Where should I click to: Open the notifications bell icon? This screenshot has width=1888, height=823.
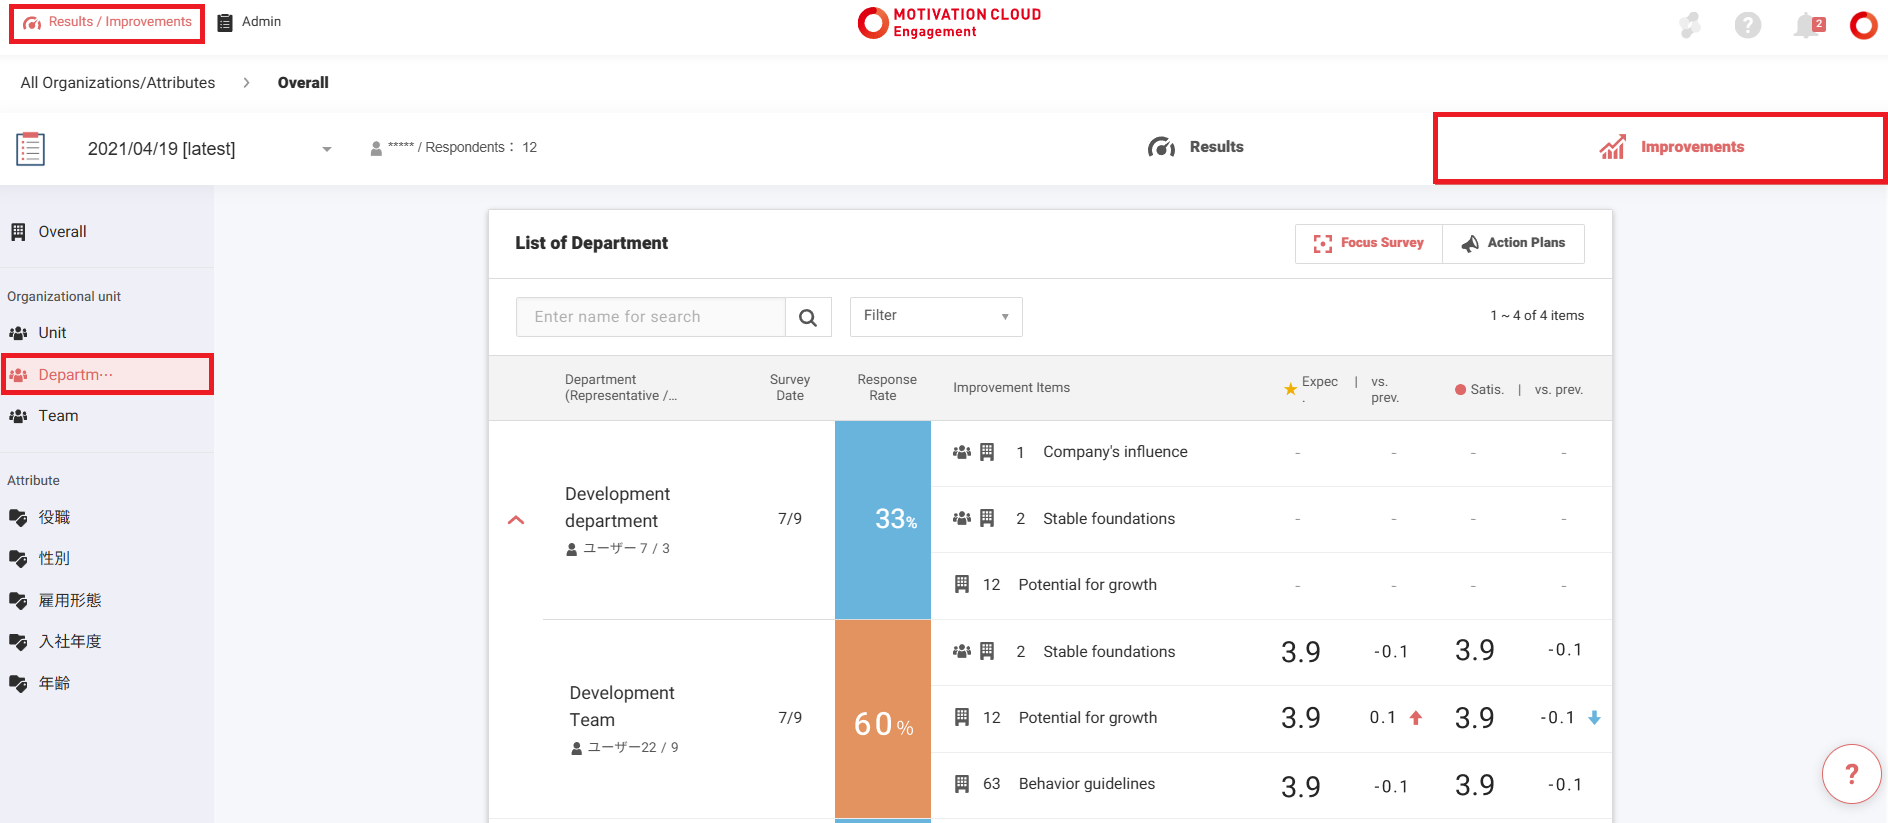pyautogui.click(x=1807, y=25)
